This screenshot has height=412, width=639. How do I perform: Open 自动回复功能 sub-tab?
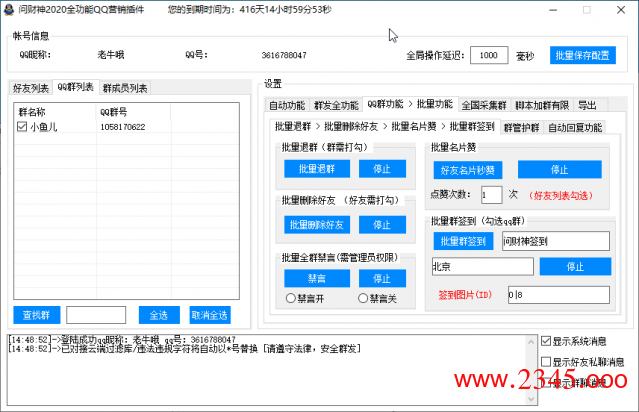pos(575,128)
